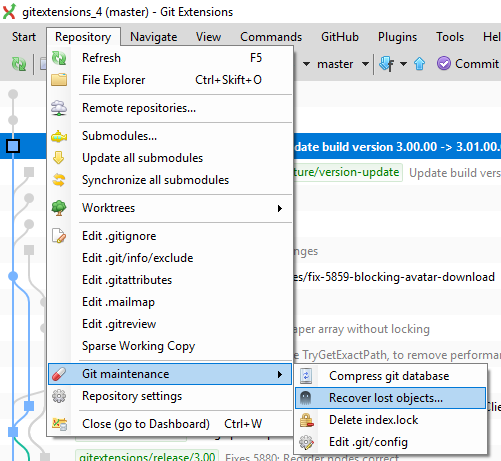Open the master branch dropdown arrow

[x=365, y=64]
